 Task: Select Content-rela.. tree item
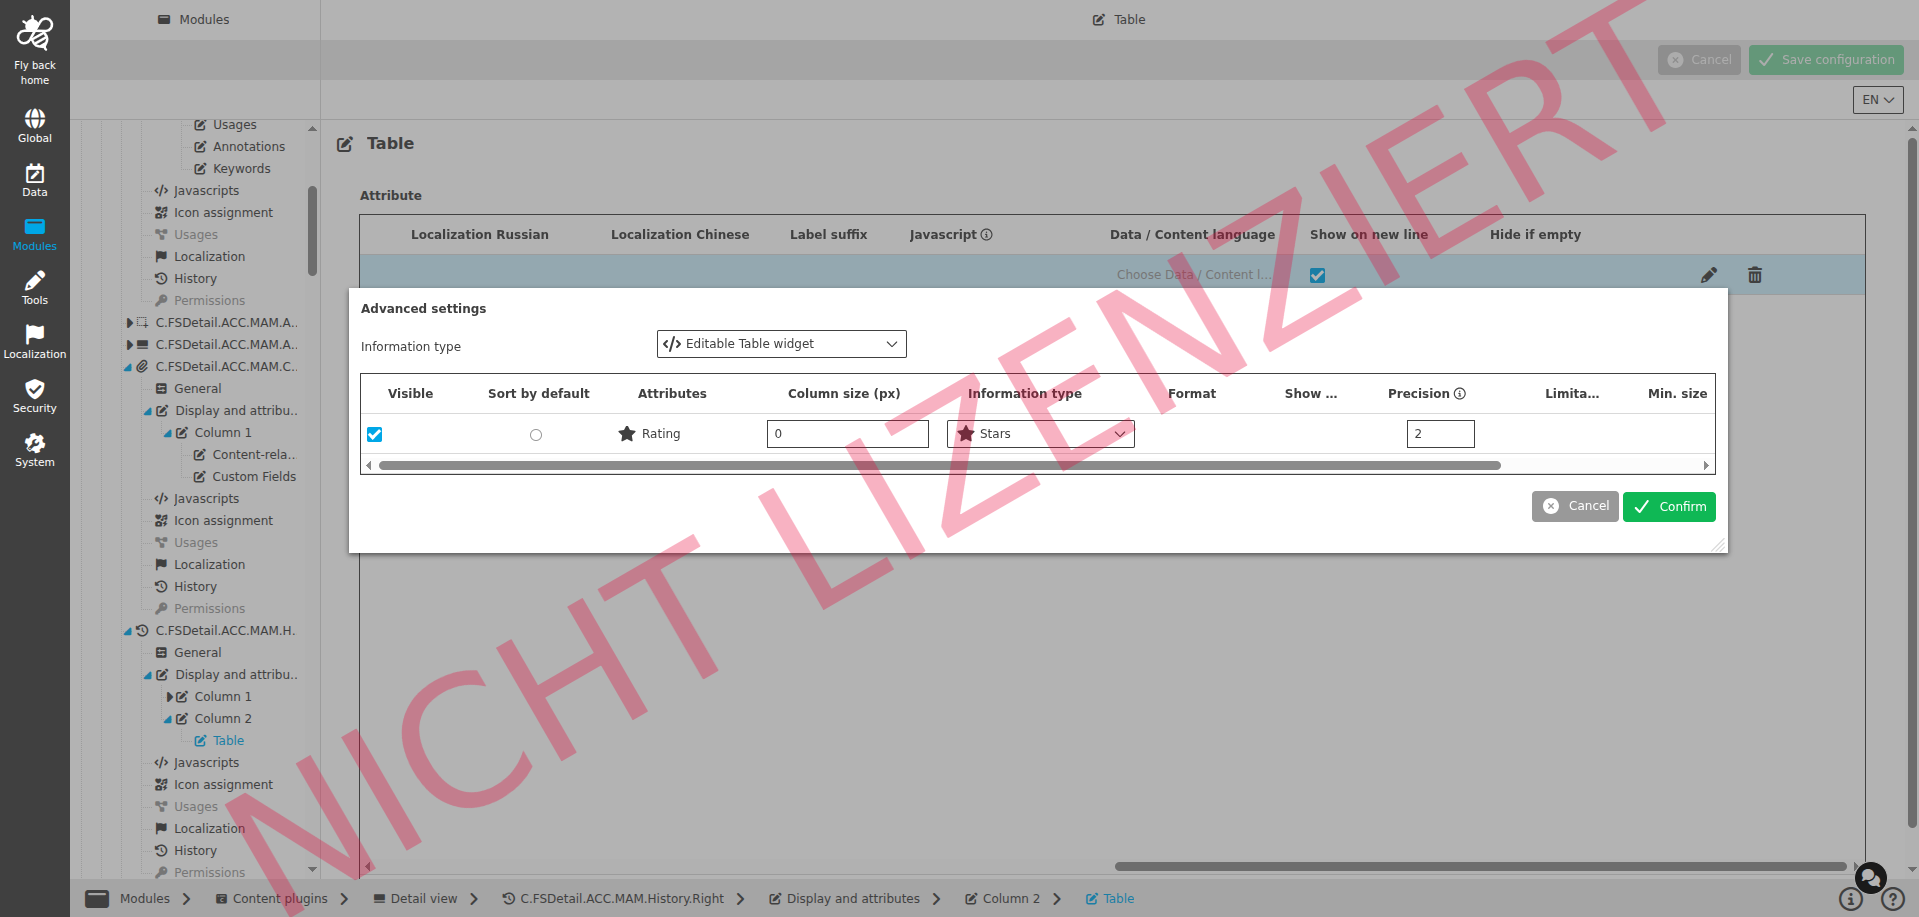pyautogui.click(x=254, y=455)
